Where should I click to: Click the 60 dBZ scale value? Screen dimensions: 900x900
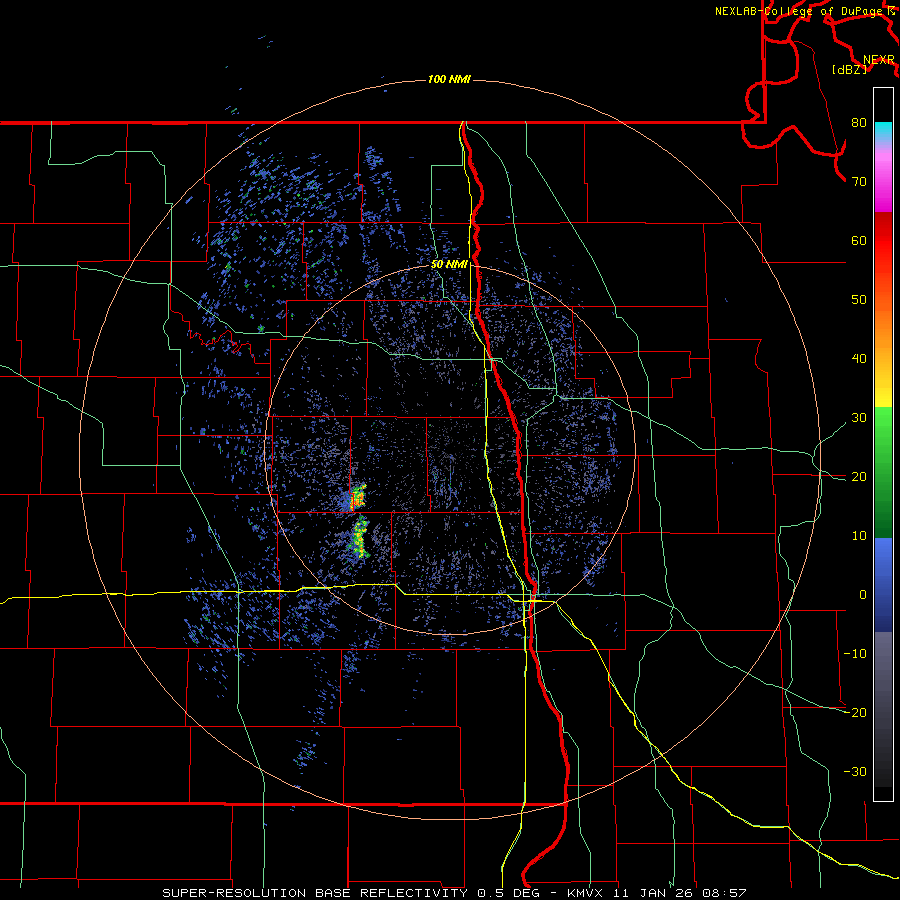tap(859, 240)
